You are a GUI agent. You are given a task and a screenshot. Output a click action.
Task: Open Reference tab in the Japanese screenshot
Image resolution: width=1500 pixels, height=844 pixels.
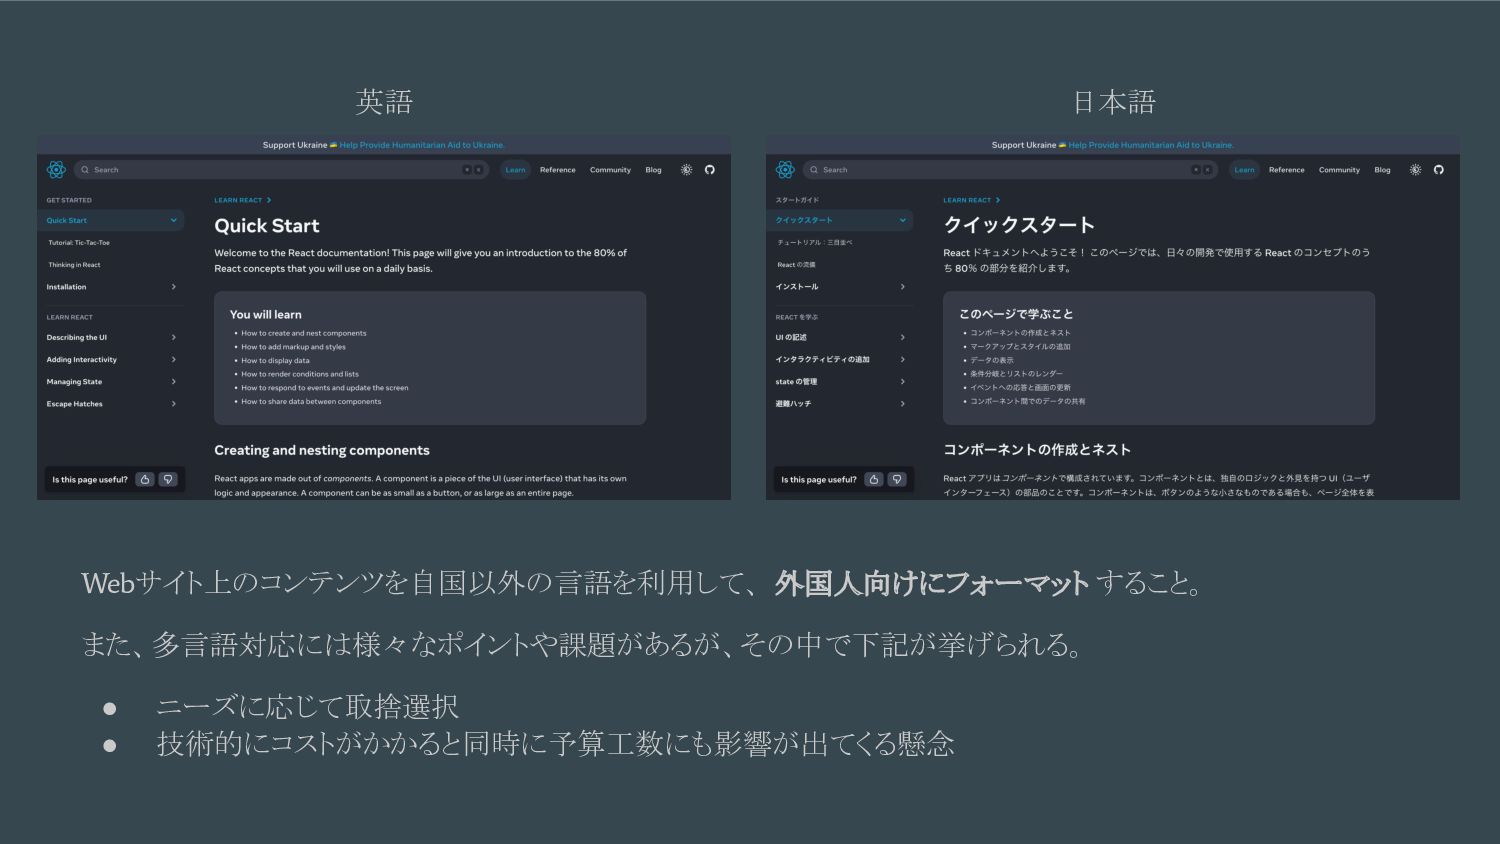1287,170
